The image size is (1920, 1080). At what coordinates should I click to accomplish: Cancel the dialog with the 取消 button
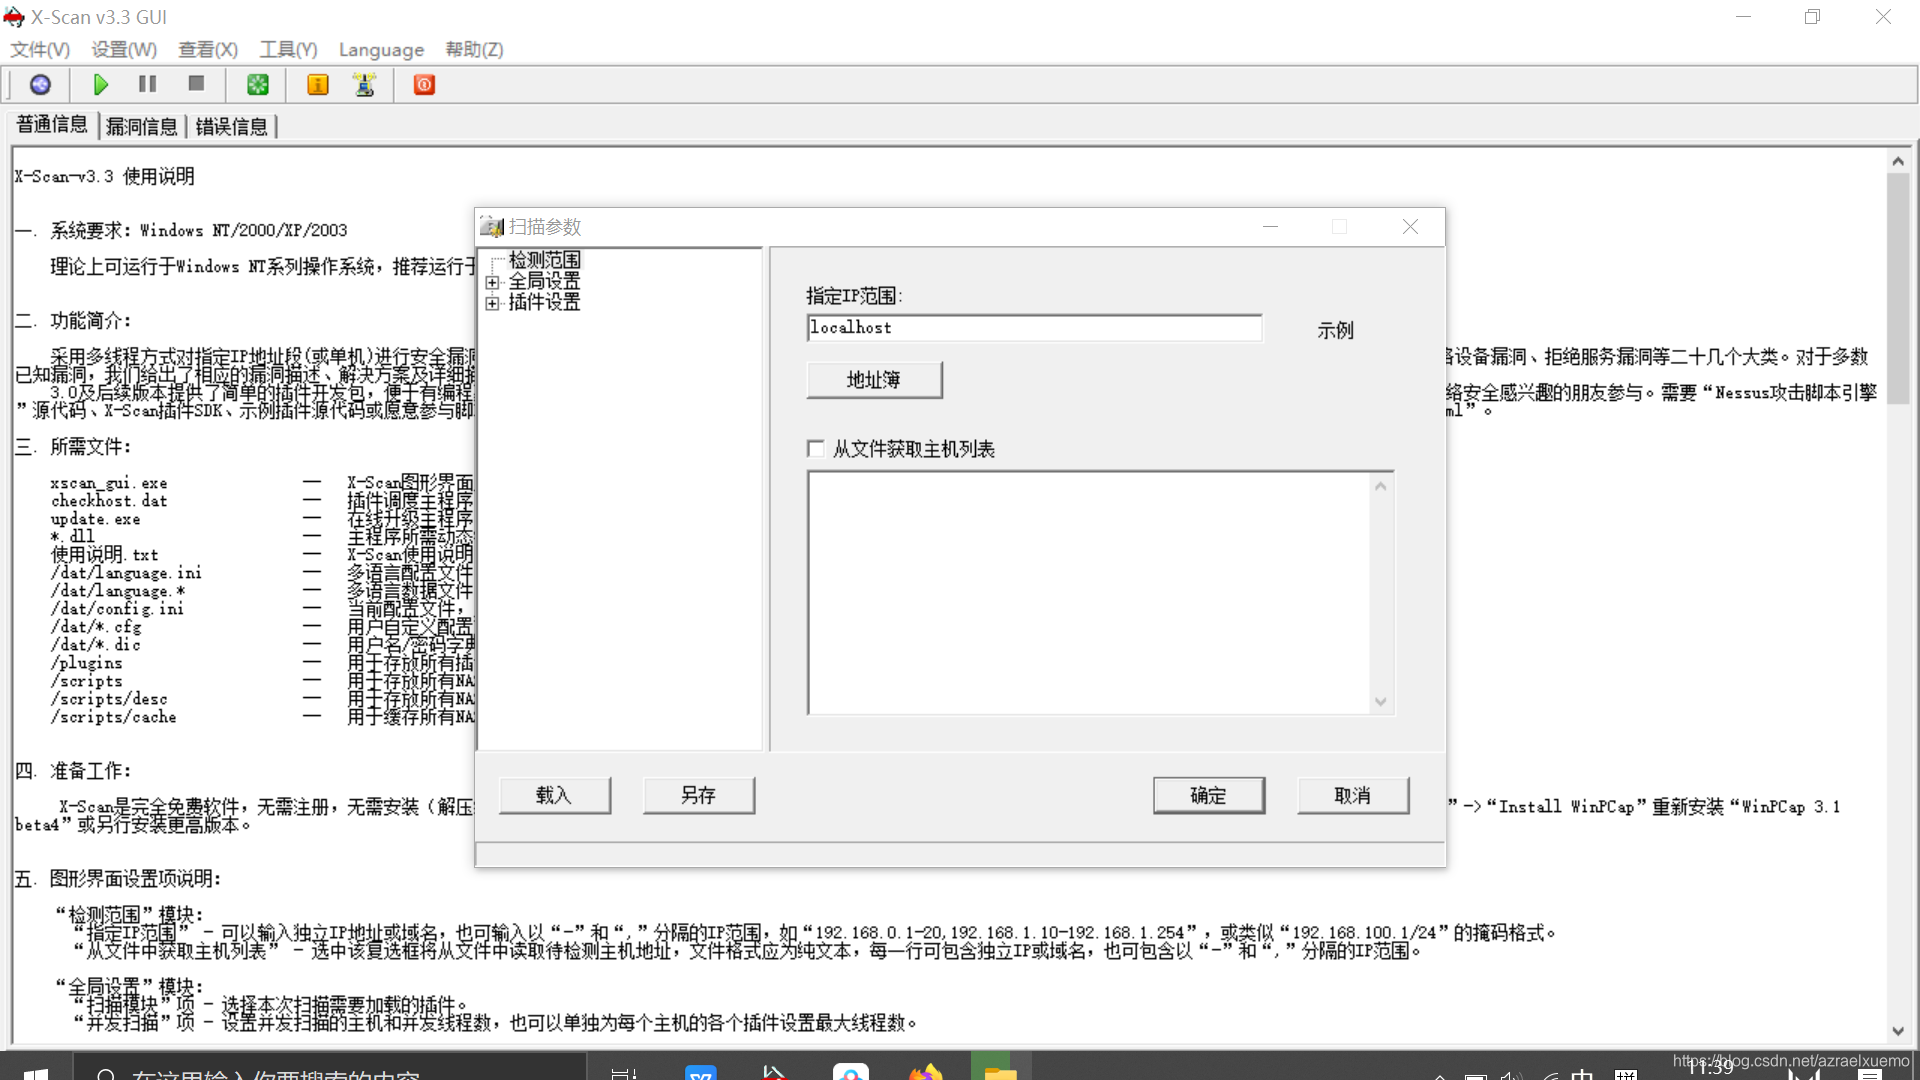[x=1352, y=795]
